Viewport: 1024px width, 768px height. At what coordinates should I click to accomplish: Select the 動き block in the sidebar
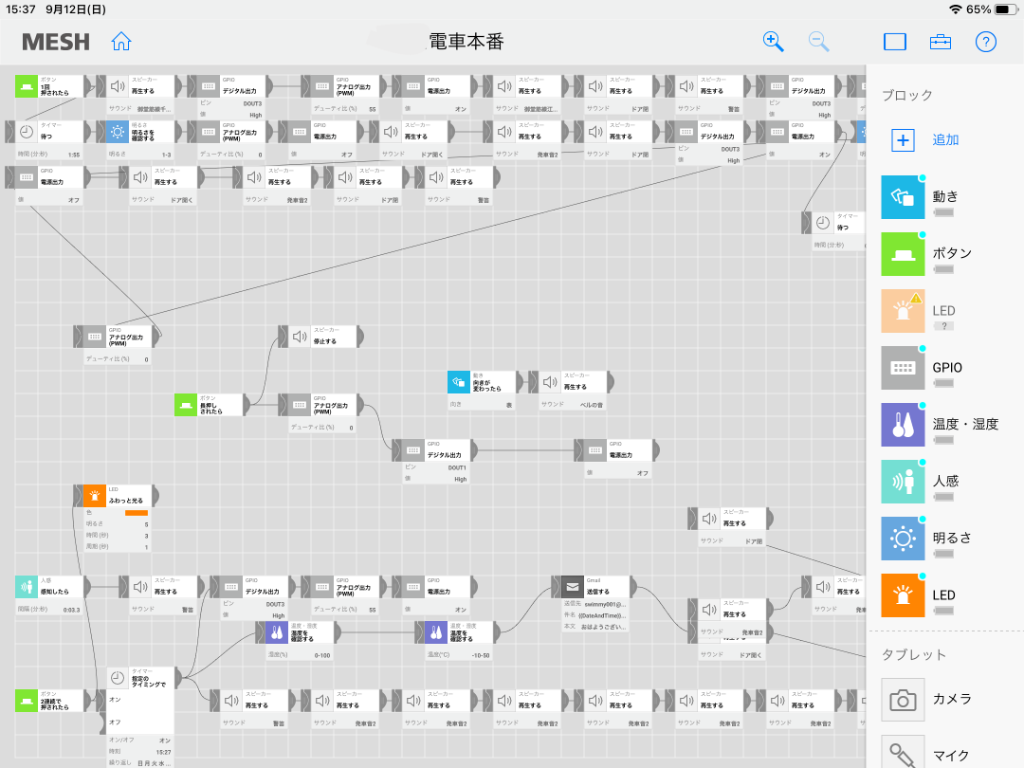pos(903,197)
